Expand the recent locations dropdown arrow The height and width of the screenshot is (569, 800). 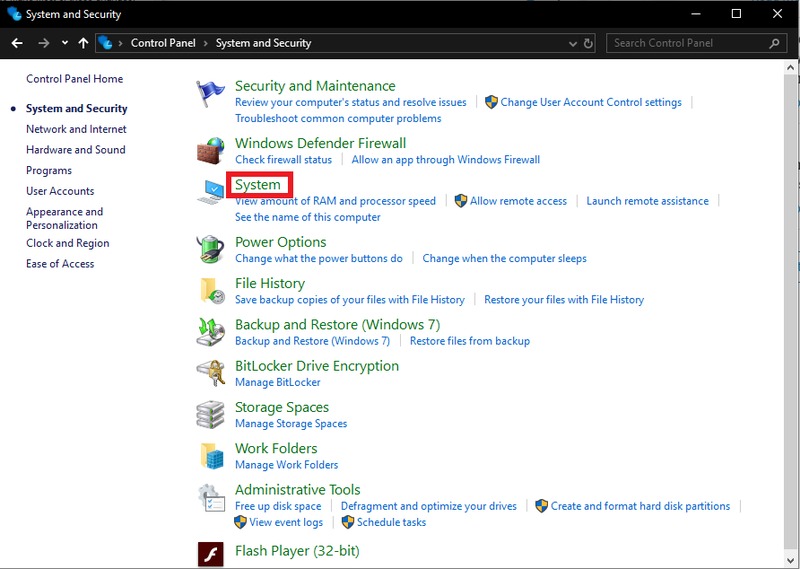point(65,44)
